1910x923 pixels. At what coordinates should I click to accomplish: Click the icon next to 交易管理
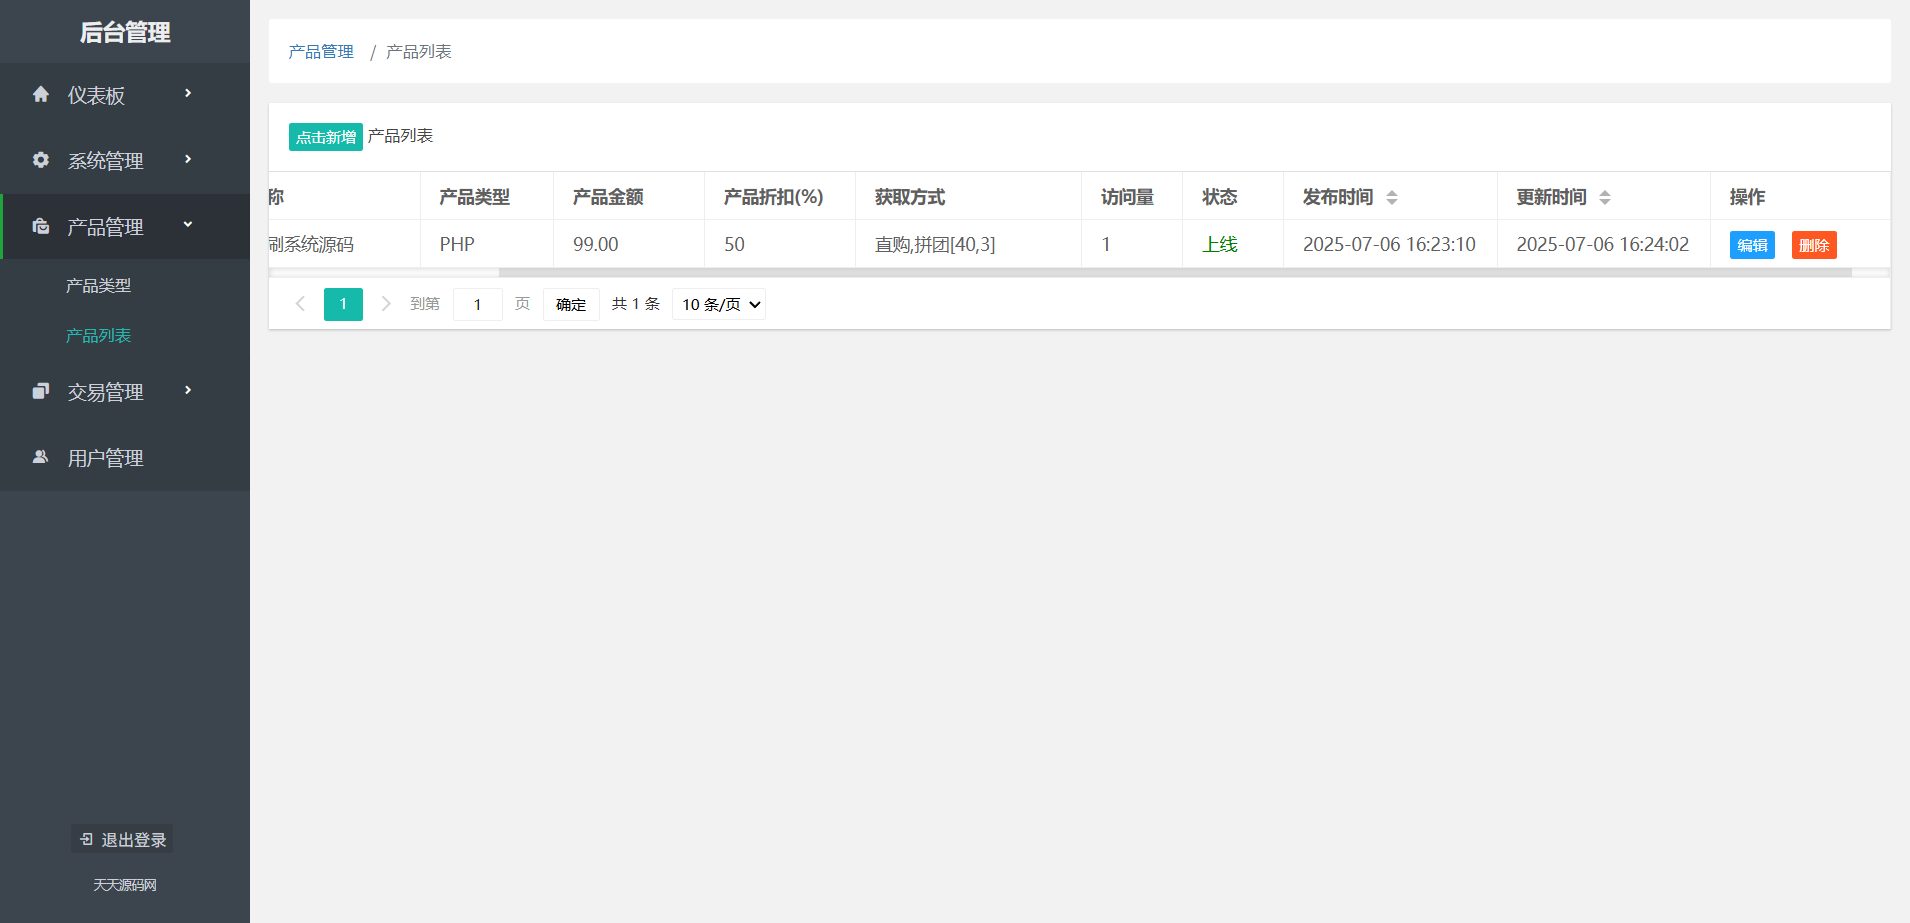(x=41, y=391)
